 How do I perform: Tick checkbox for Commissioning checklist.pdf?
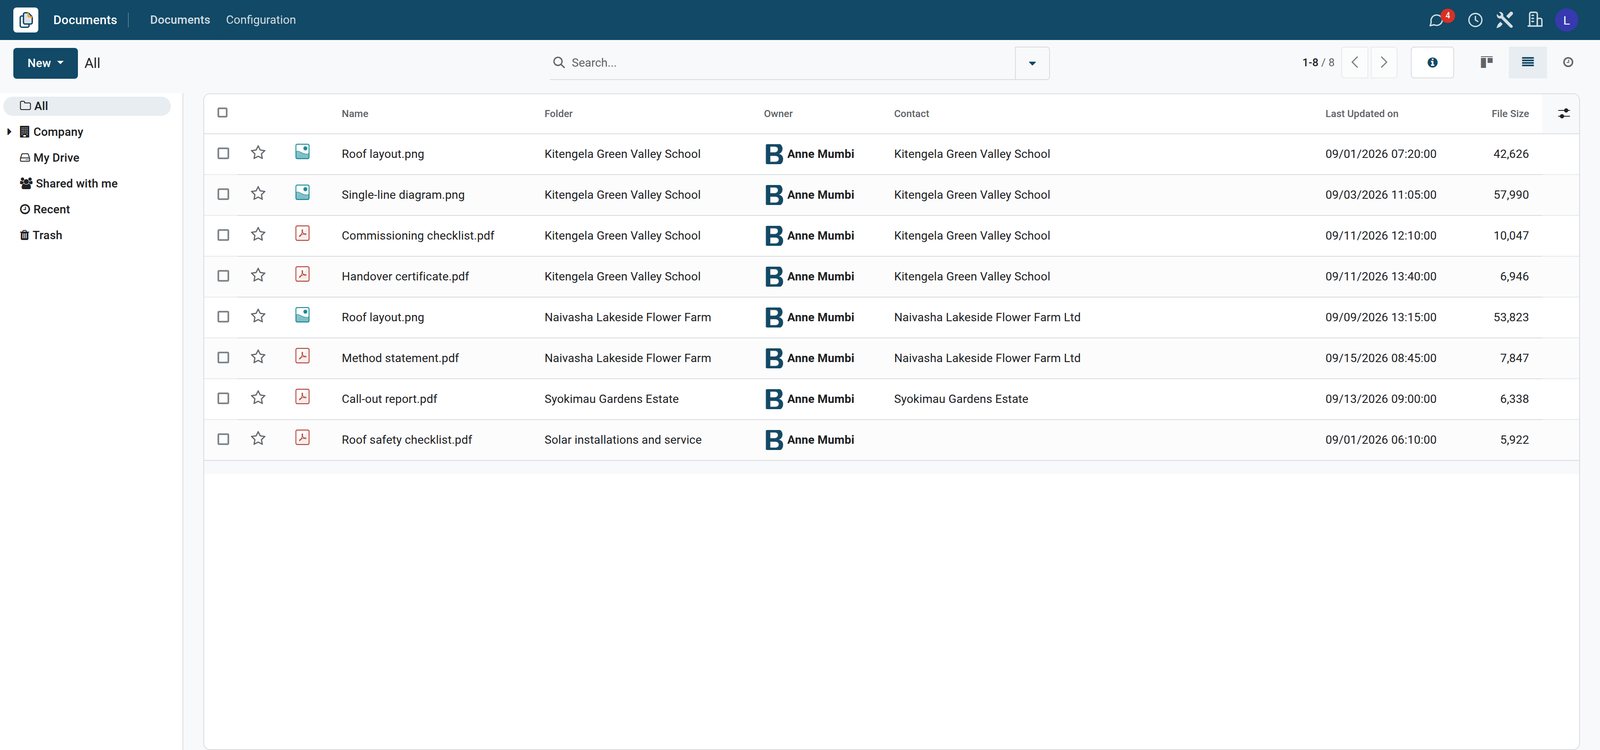click(223, 235)
